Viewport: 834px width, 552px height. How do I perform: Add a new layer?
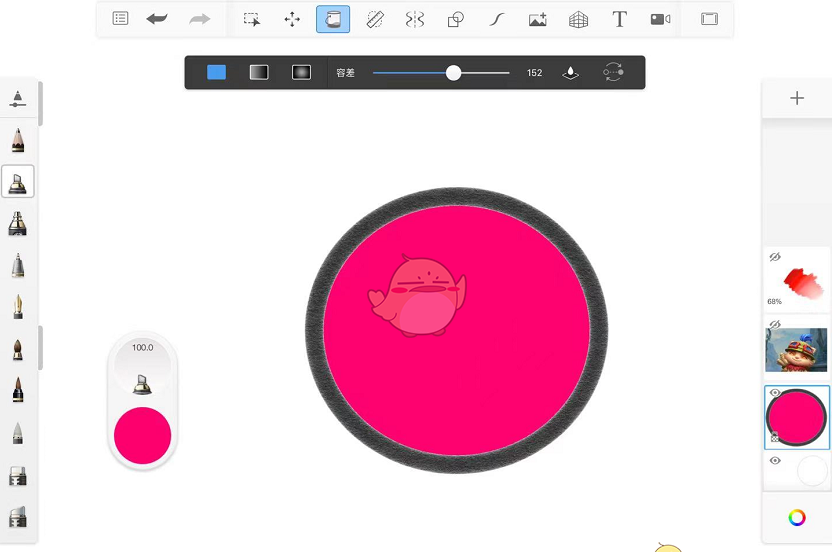(797, 98)
